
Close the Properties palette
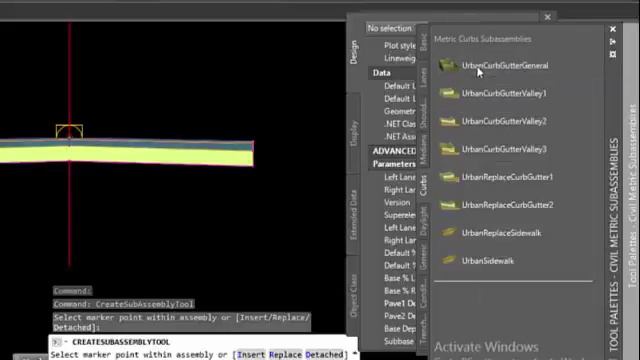(547, 17)
